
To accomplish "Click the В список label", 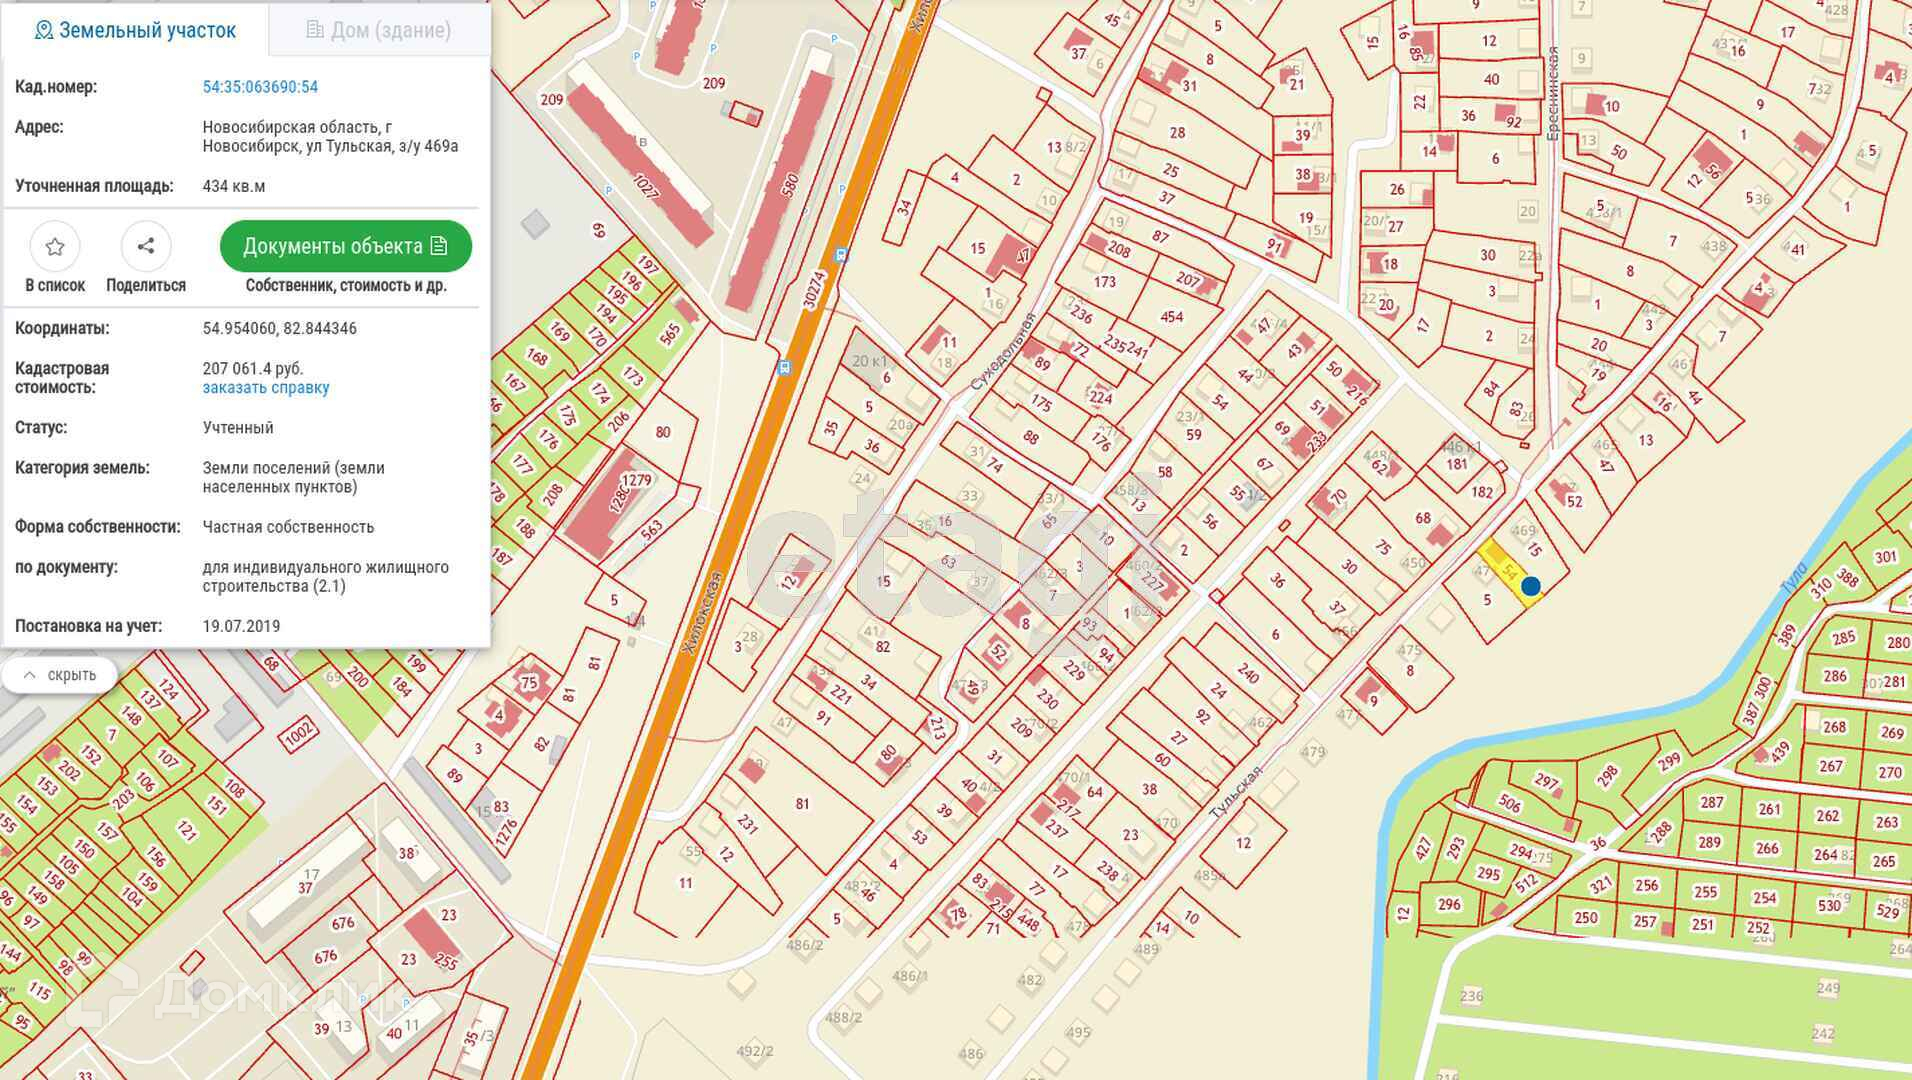I will 55,285.
